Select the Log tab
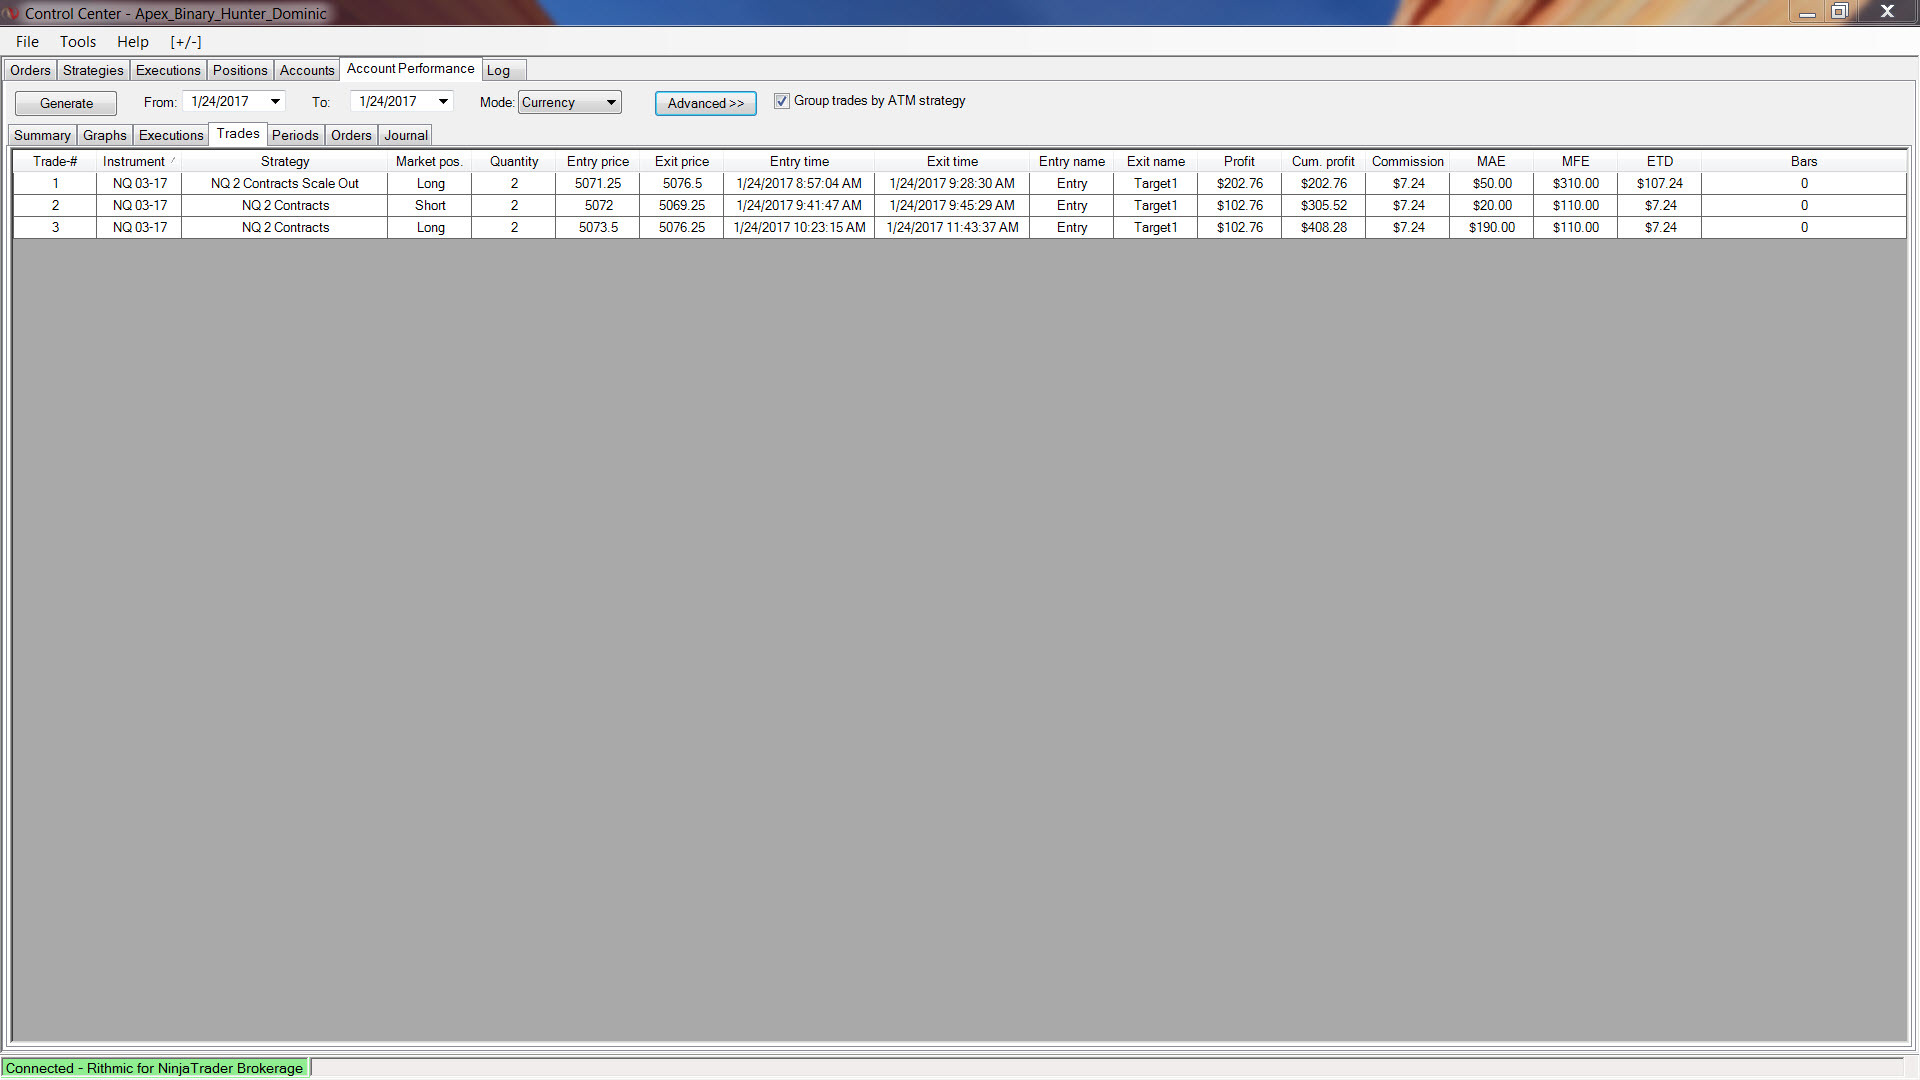 (498, 70)
